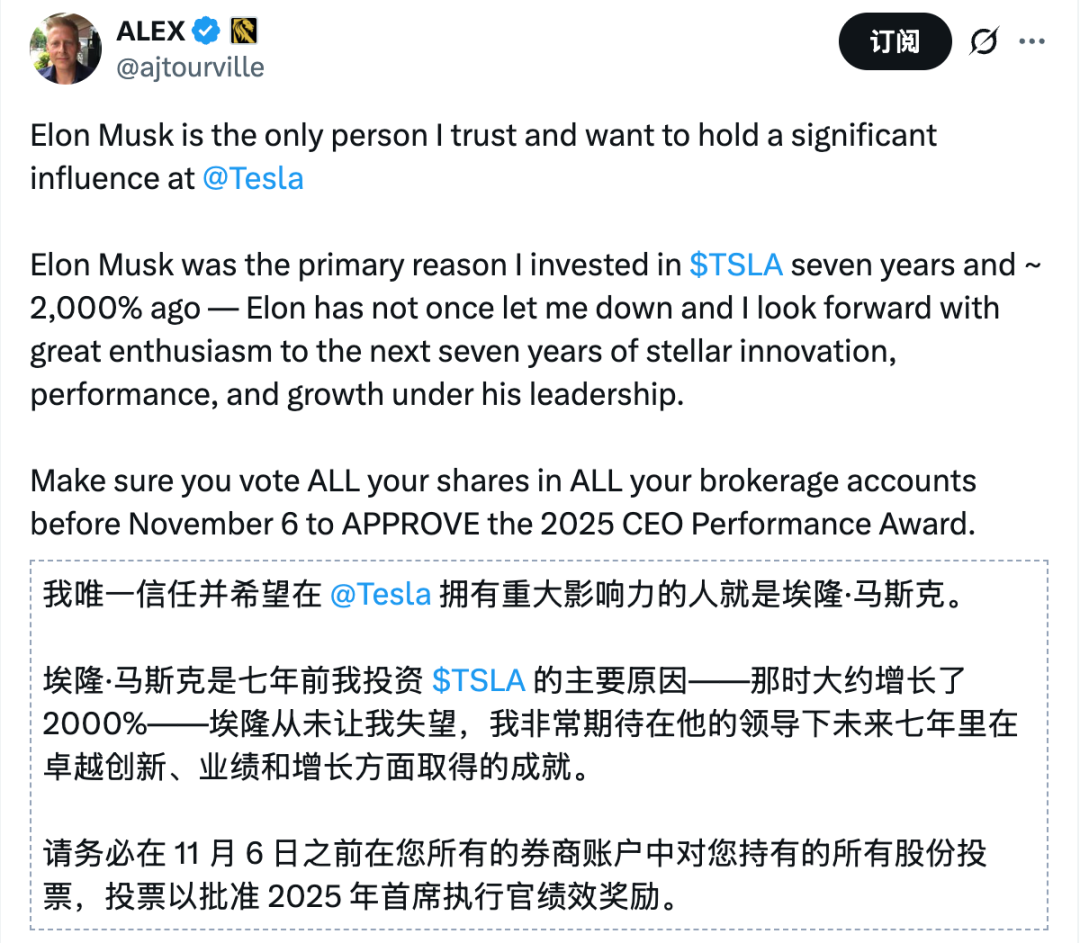The image size is (1080, 943).
Task: Click the @Tesla mention in the Chinese translation
Action: 380,594
